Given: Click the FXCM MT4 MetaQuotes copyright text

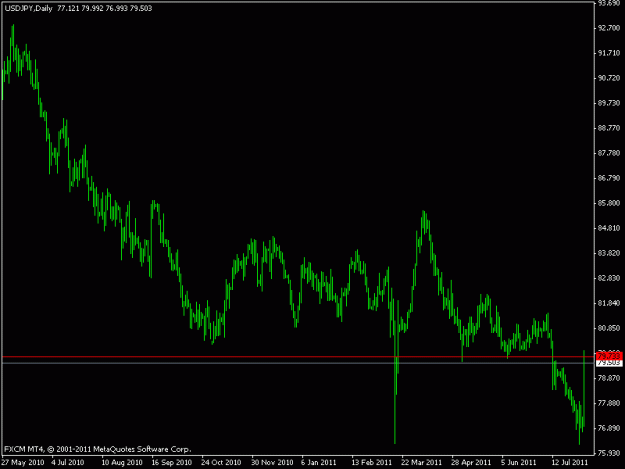Looking at the screenshot, I should (98, 449).
